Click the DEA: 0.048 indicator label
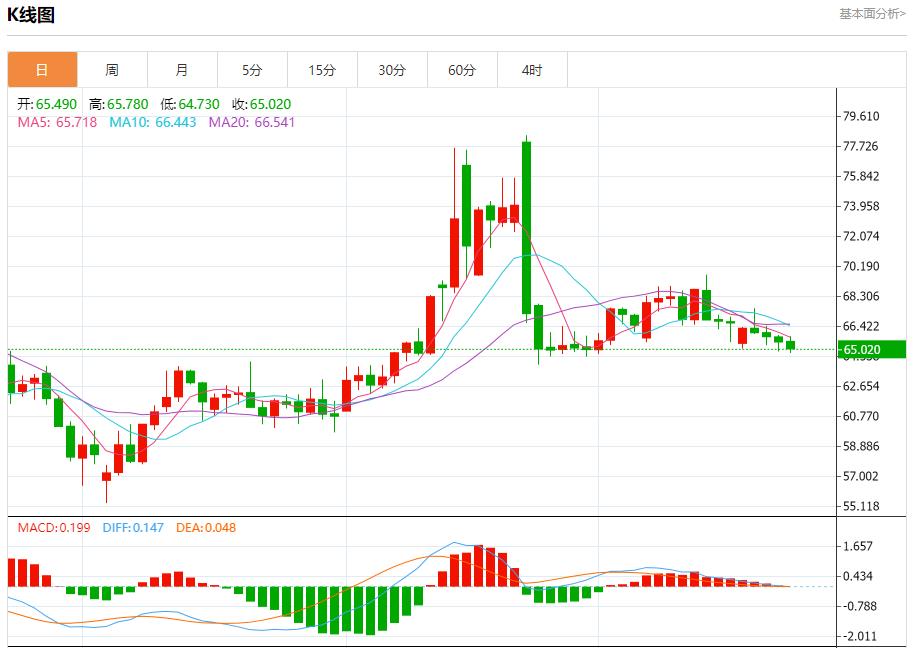 click(208, 527)
